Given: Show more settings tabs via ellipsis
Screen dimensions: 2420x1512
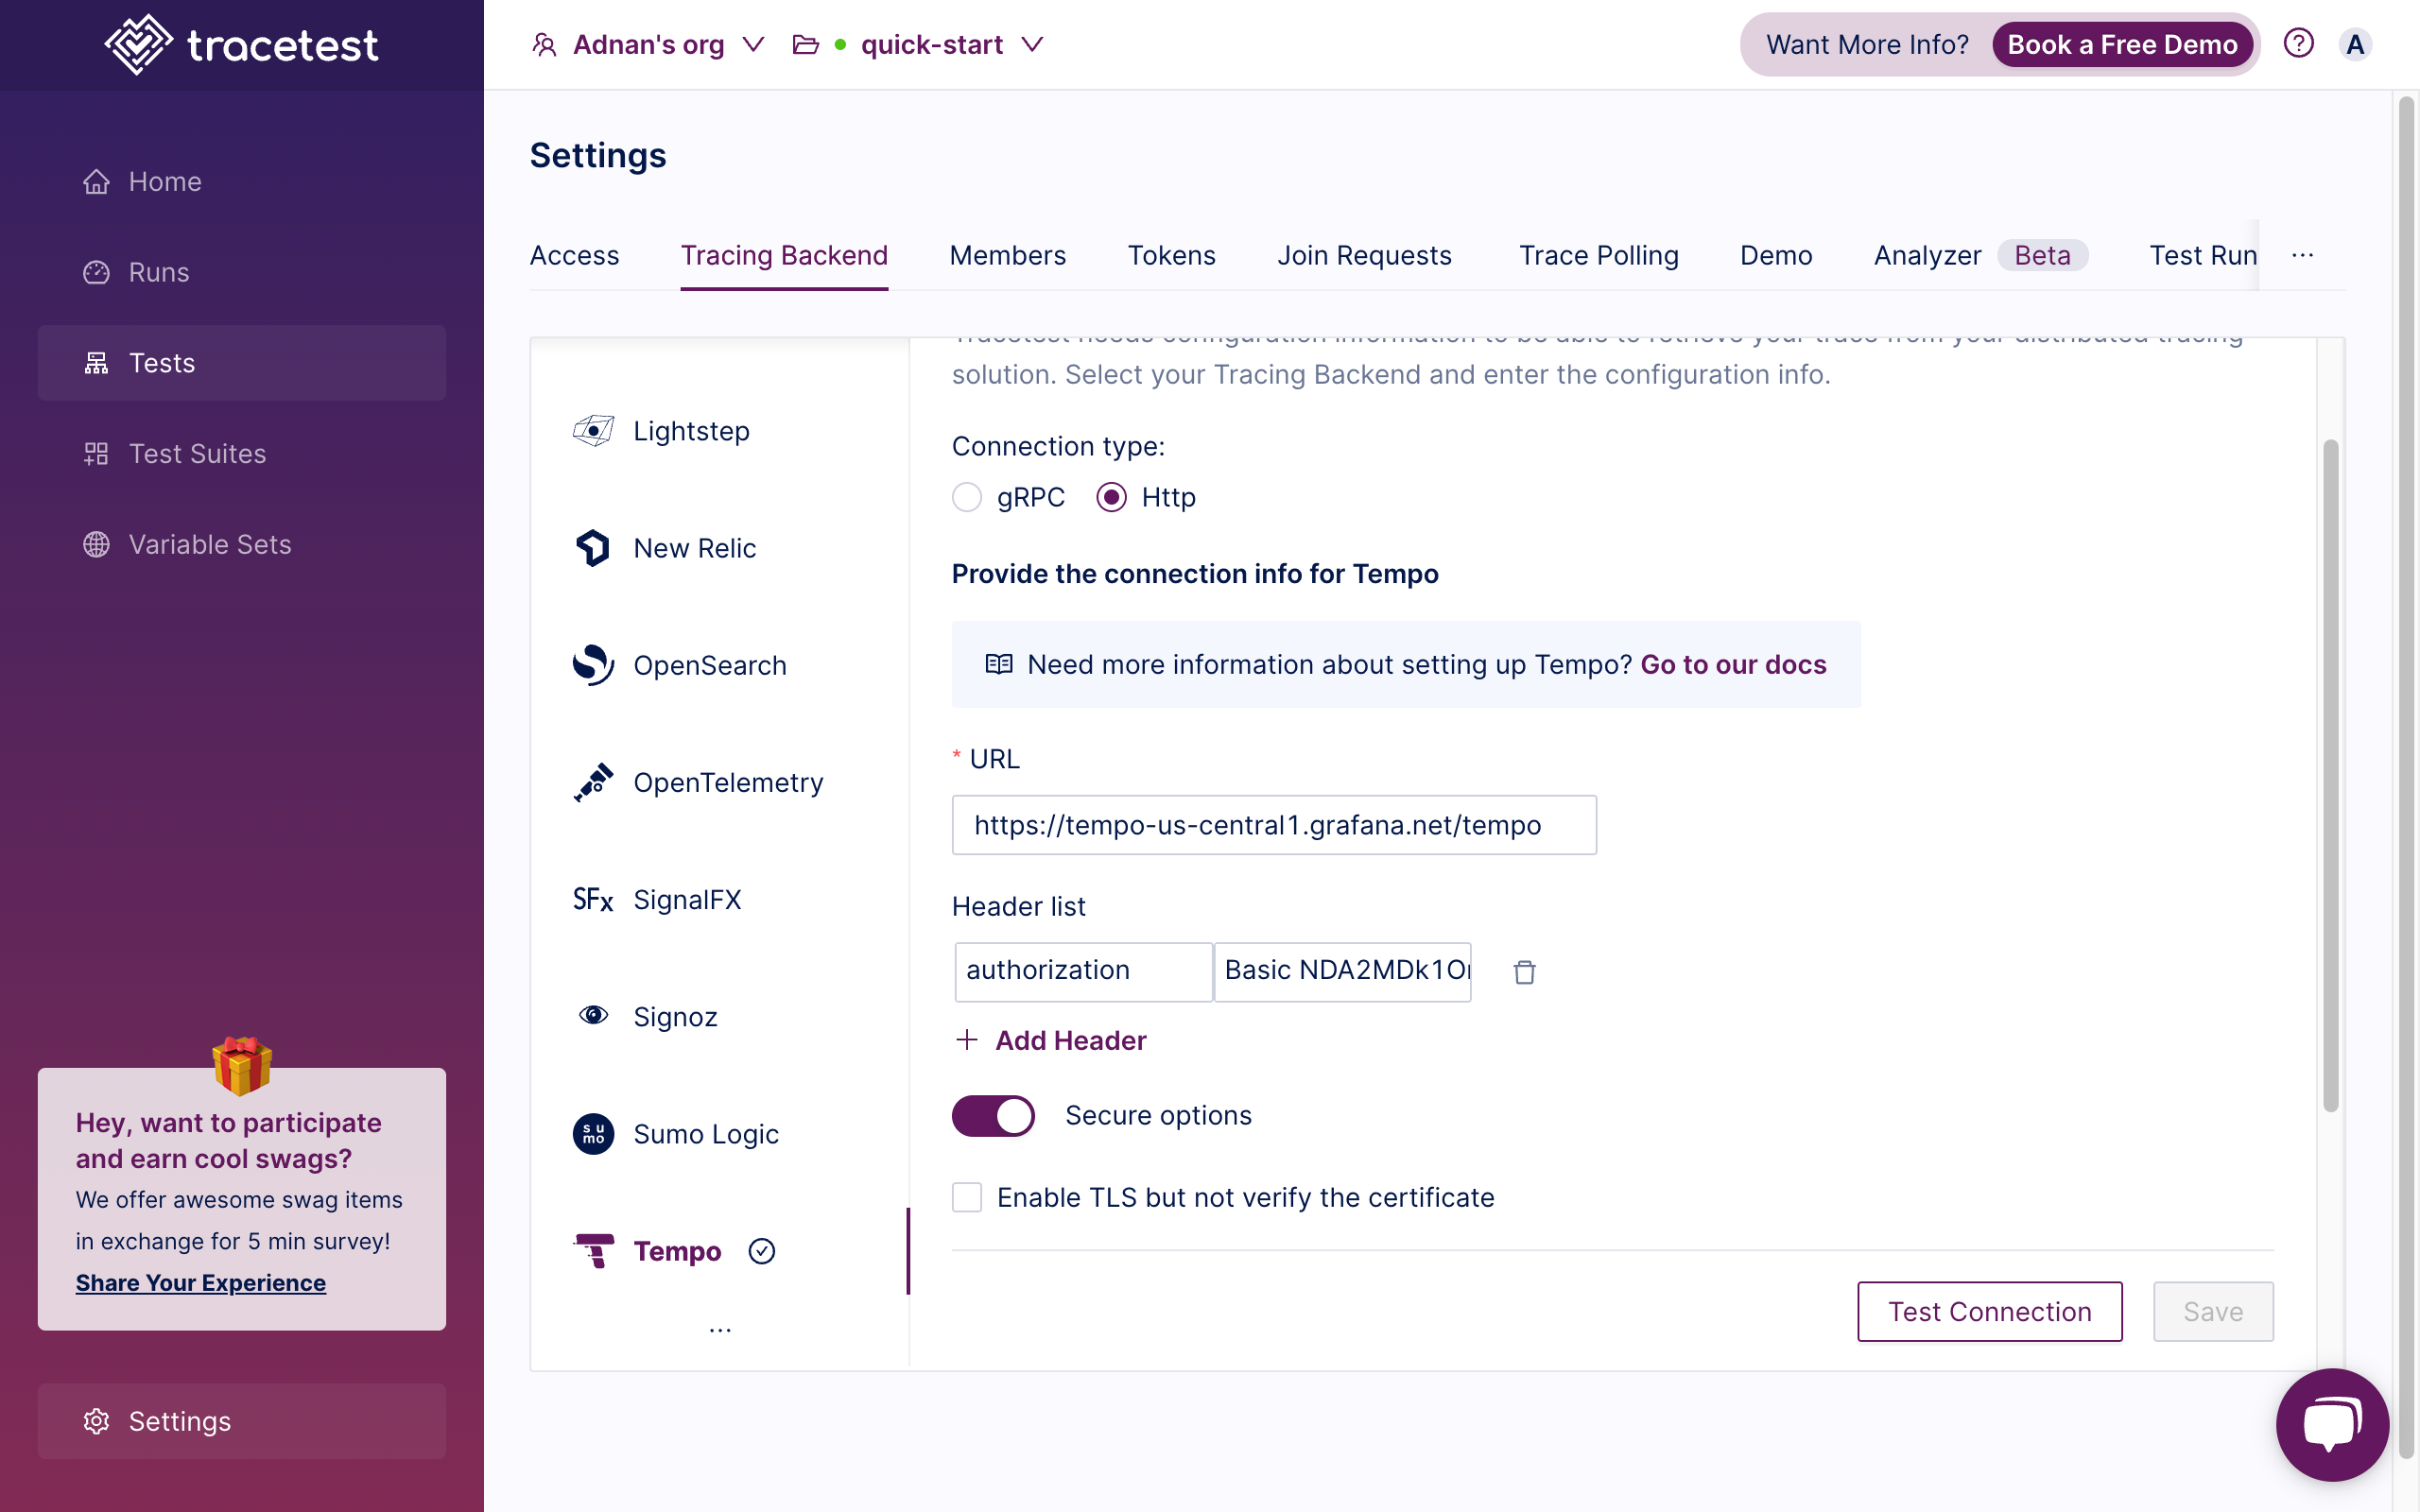Looking at the screenshot, I should tap(2302, 255).
